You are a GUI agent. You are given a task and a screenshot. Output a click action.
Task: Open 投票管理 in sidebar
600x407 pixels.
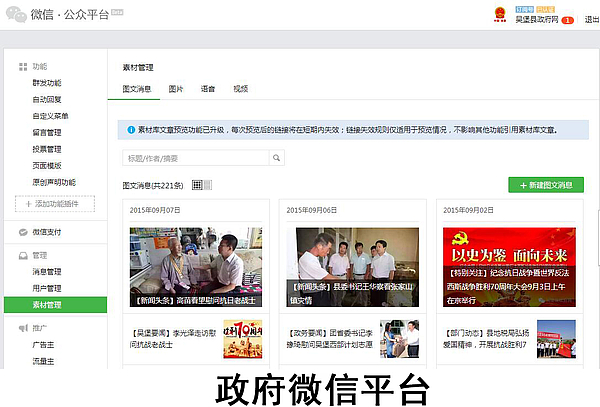coord(47,149)
